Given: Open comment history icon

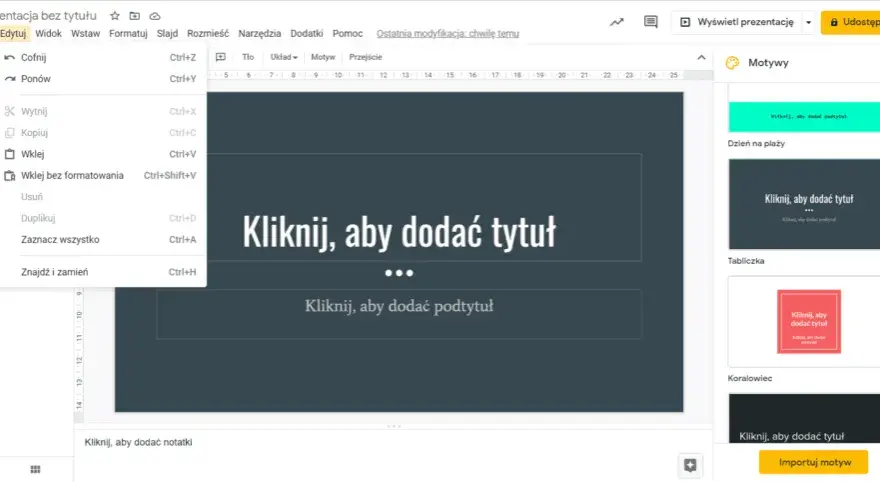Looking at the screenshot, I should coord(650,22).
